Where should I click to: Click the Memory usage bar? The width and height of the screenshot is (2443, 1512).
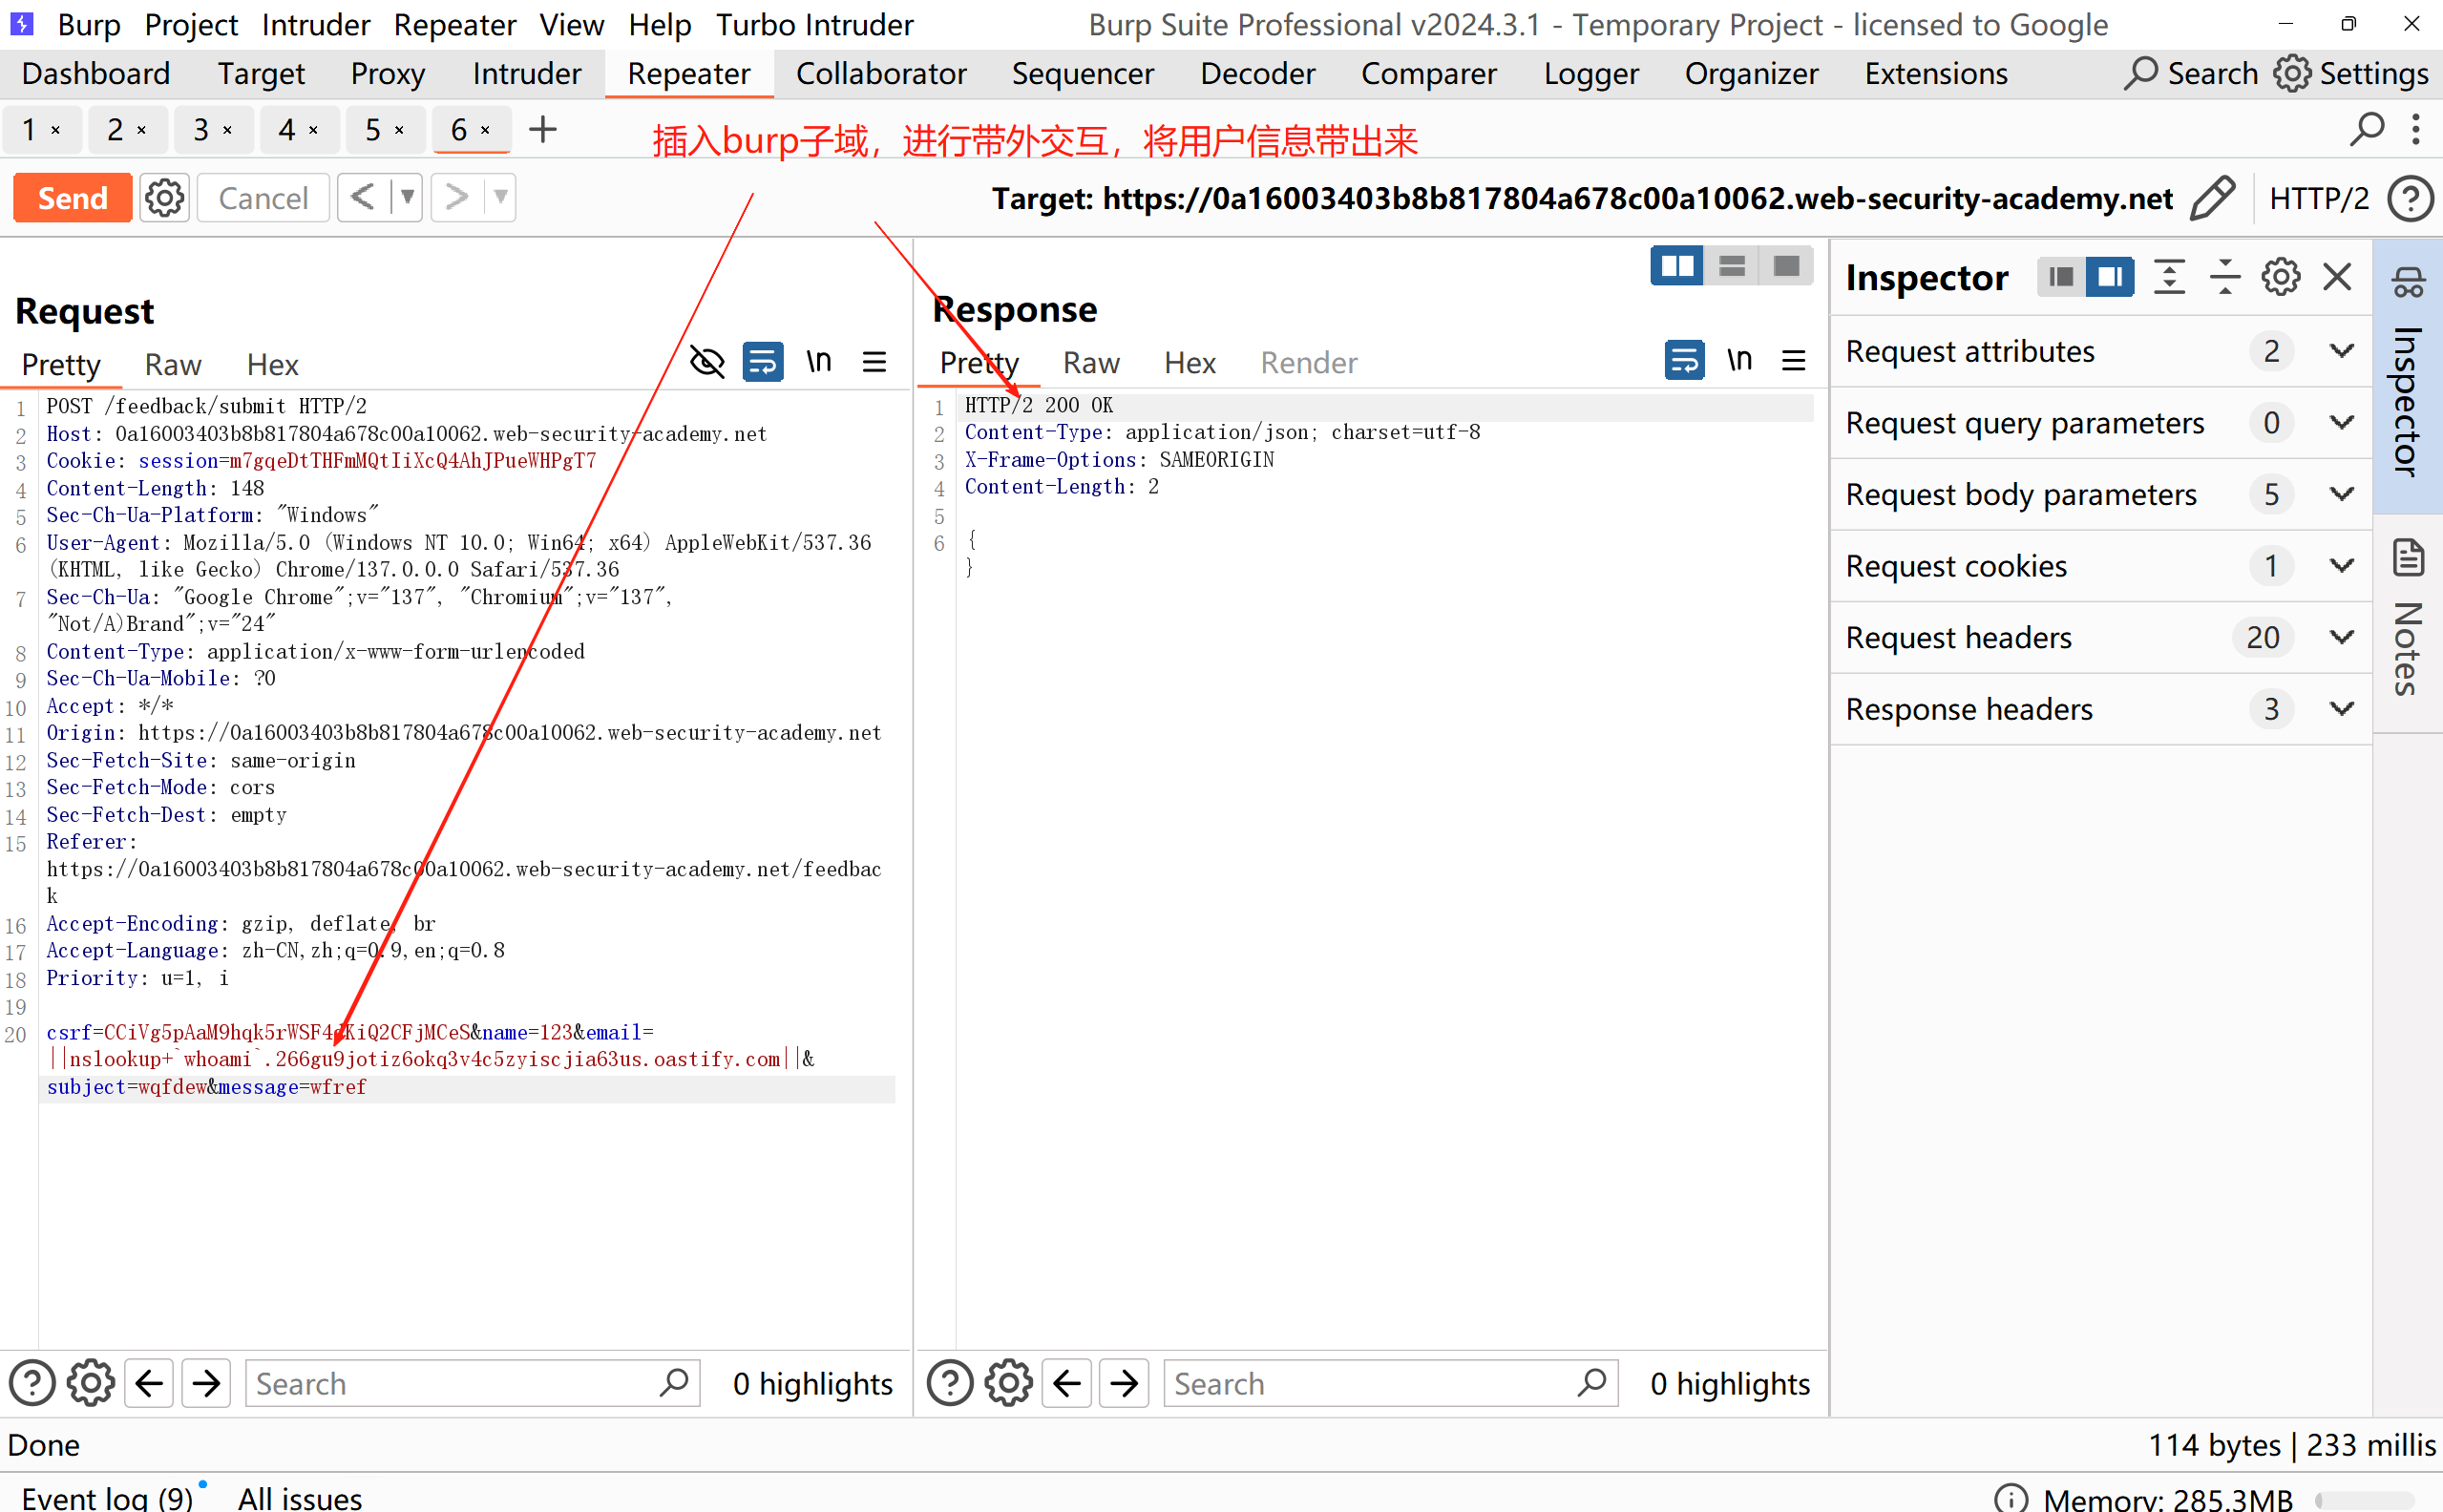point(2365,1499)
